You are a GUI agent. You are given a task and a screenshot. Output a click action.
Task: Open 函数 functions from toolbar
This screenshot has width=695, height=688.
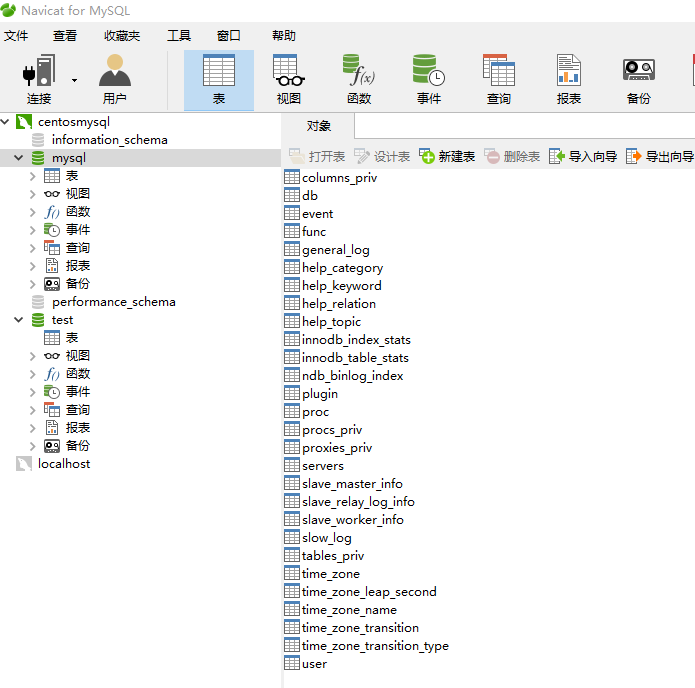pyautogui.click(x=359, y=80)
